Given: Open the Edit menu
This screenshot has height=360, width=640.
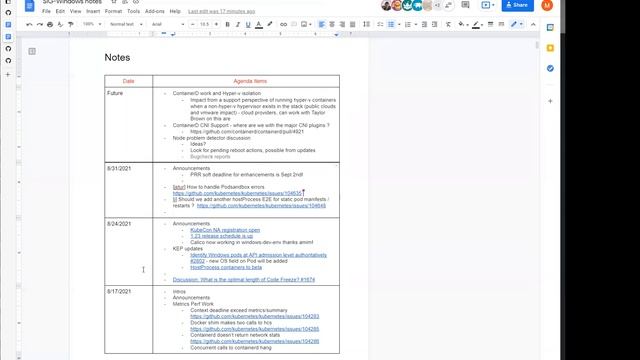Looking at the screenshot, I should coord(60,11).
